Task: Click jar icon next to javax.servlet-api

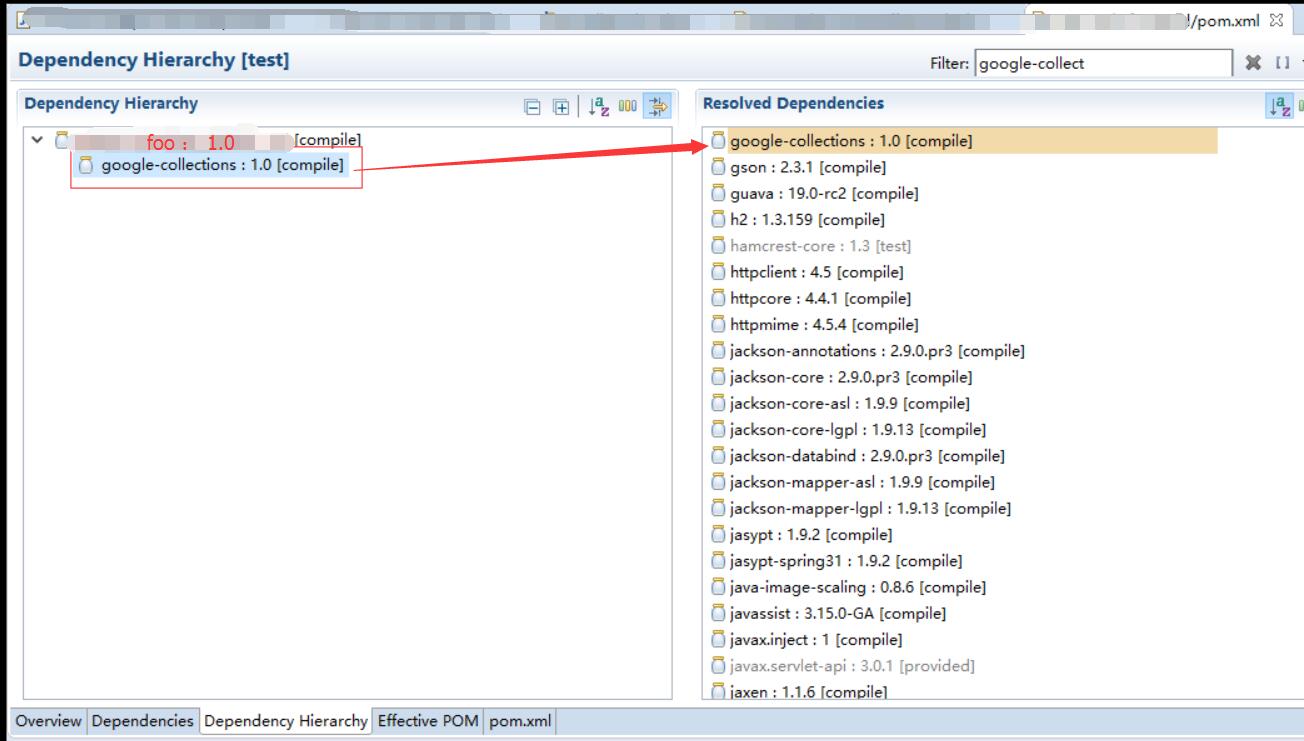Action: (718, 666)
